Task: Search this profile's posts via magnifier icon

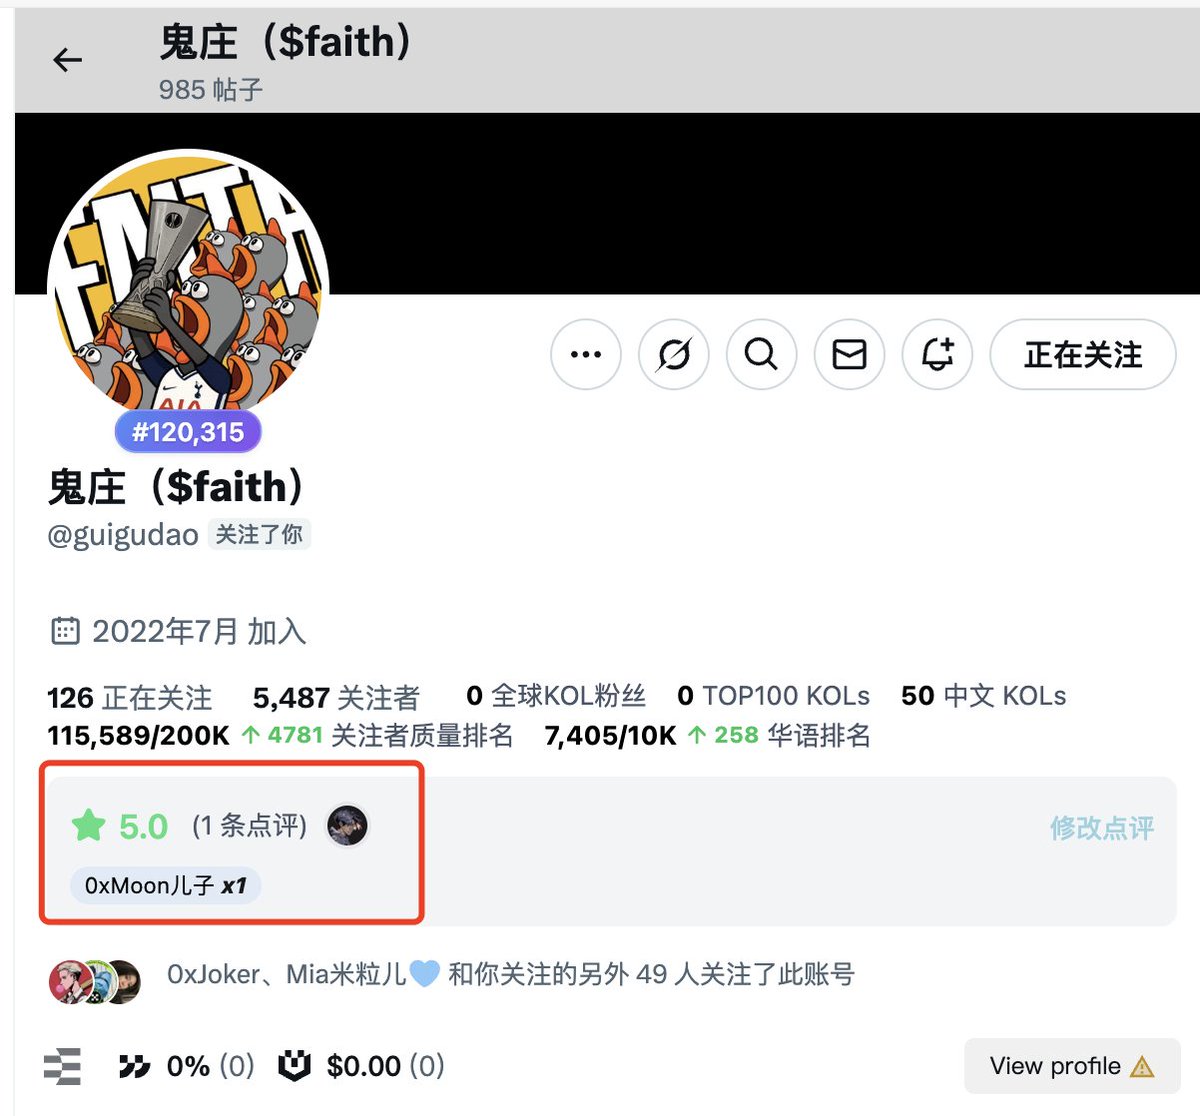Action: click(761, 354)
